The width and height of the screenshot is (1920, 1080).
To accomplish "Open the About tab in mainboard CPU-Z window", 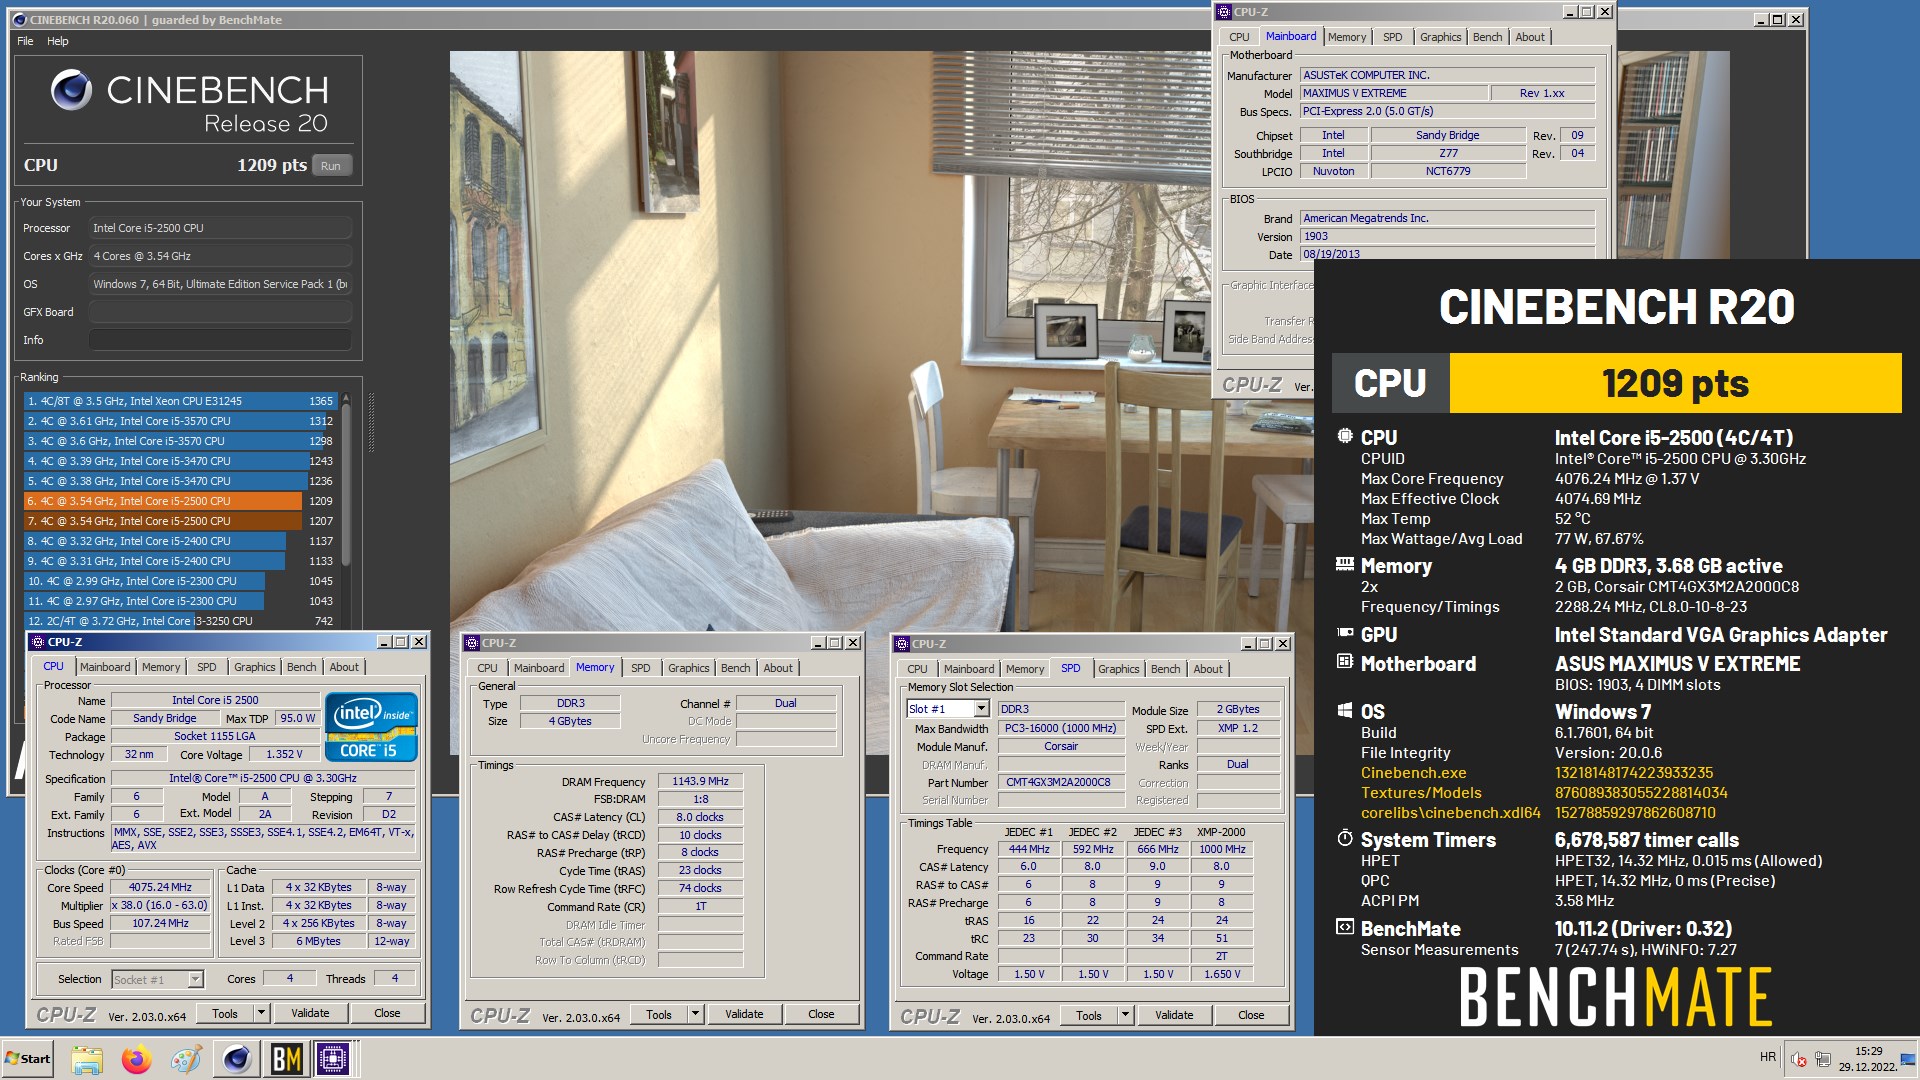I will [x=1529, y=37].
